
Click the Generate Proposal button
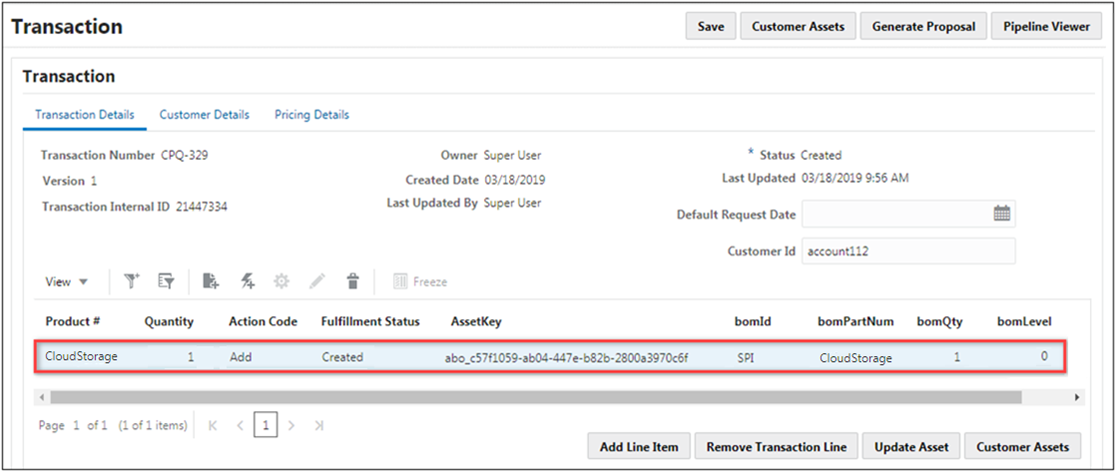(923, 27)
